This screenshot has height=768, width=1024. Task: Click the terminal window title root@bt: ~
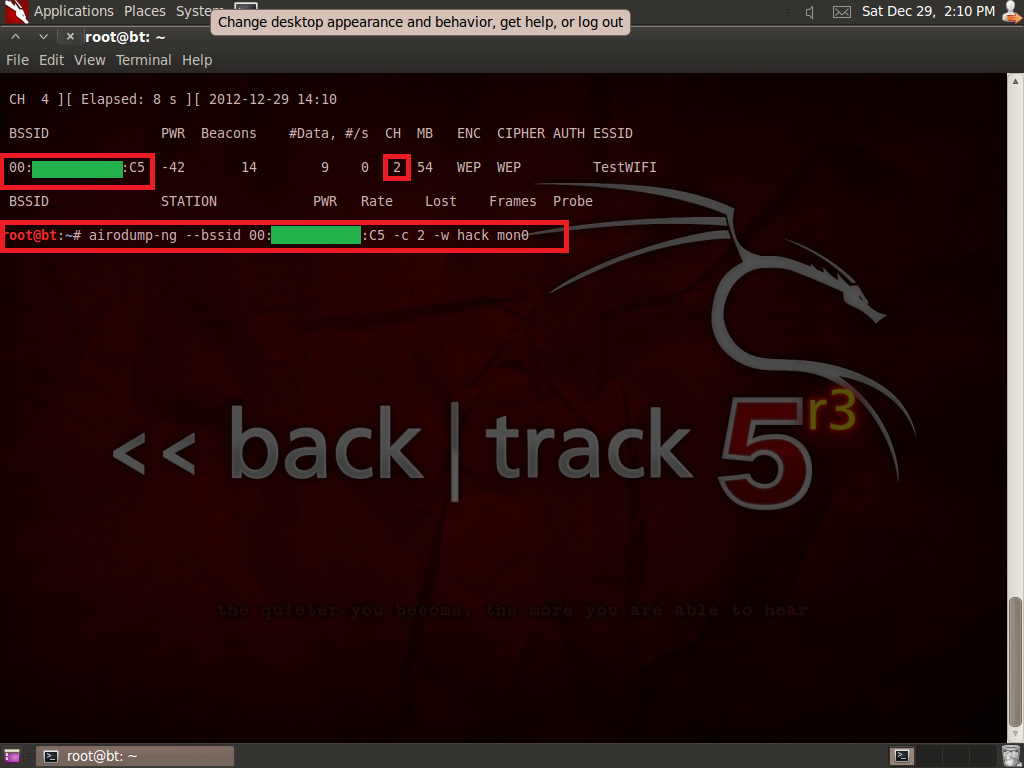[125, 37]
